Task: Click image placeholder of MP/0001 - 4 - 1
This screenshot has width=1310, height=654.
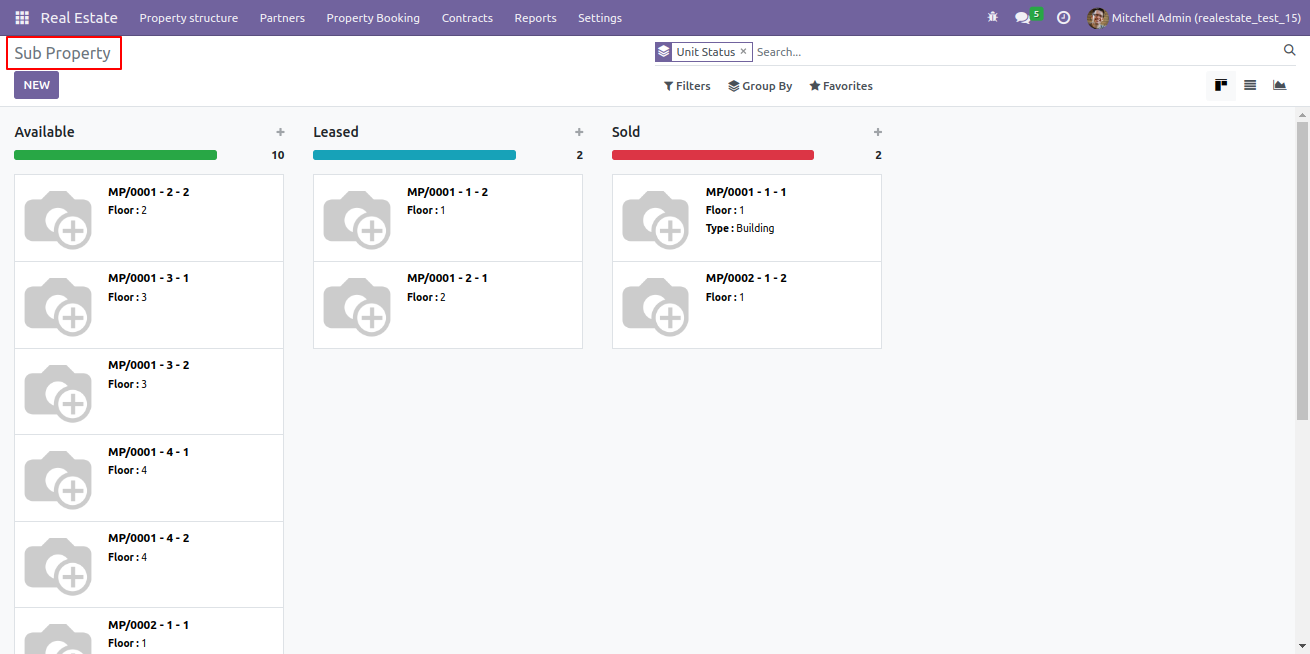Action: click(x=58, y=478)
